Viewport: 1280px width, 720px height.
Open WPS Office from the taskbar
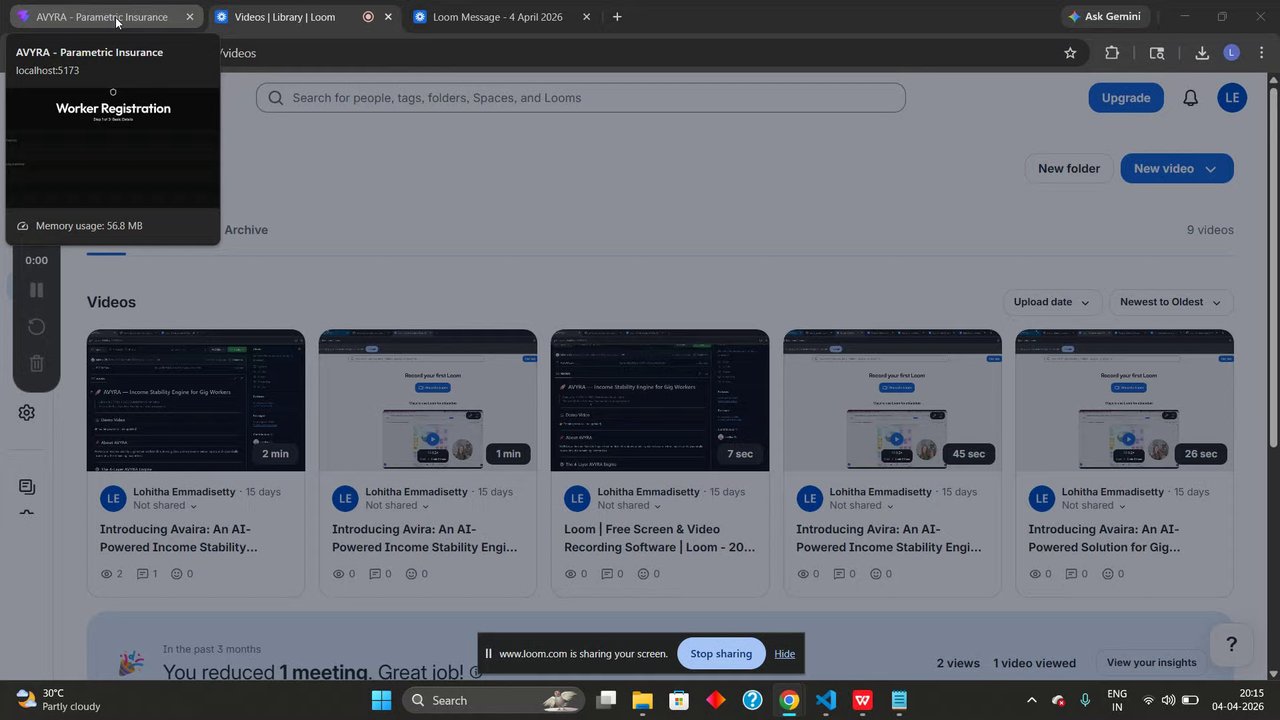point(863,700)
